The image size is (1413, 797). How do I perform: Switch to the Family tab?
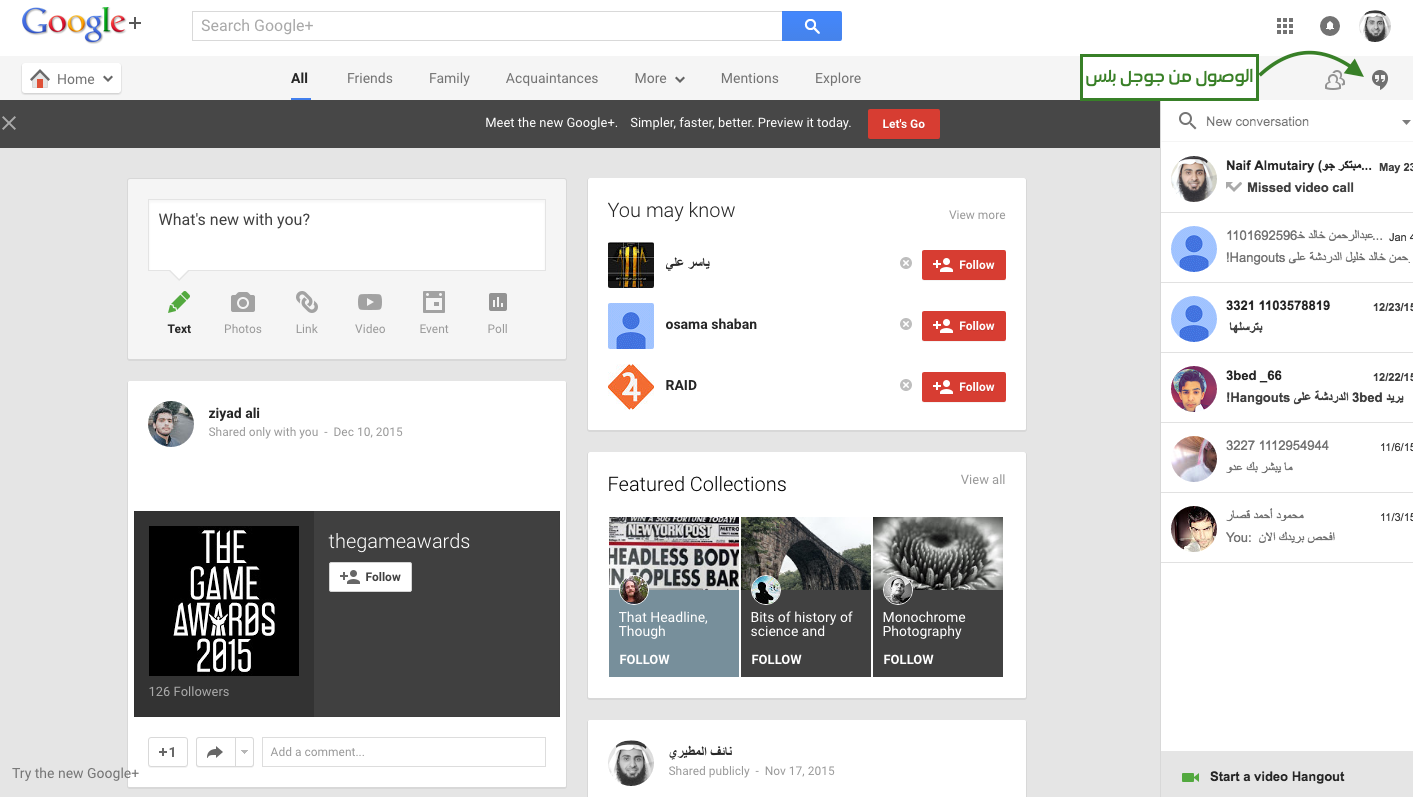pyautogui.click(x=449, y=78)
